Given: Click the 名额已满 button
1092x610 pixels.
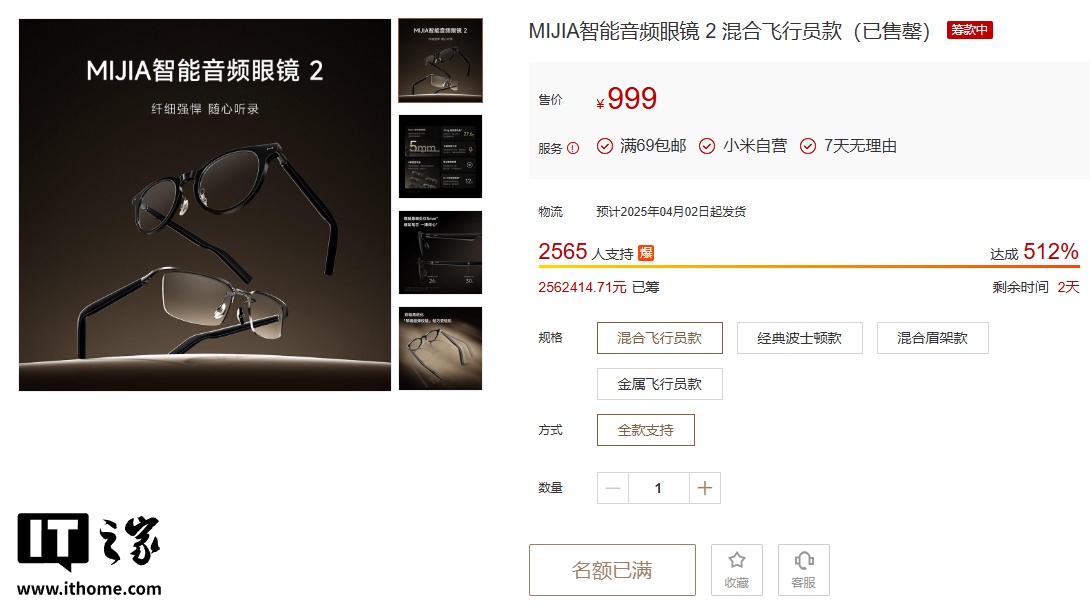Looking at the screenshot, I should coord(612,570).
